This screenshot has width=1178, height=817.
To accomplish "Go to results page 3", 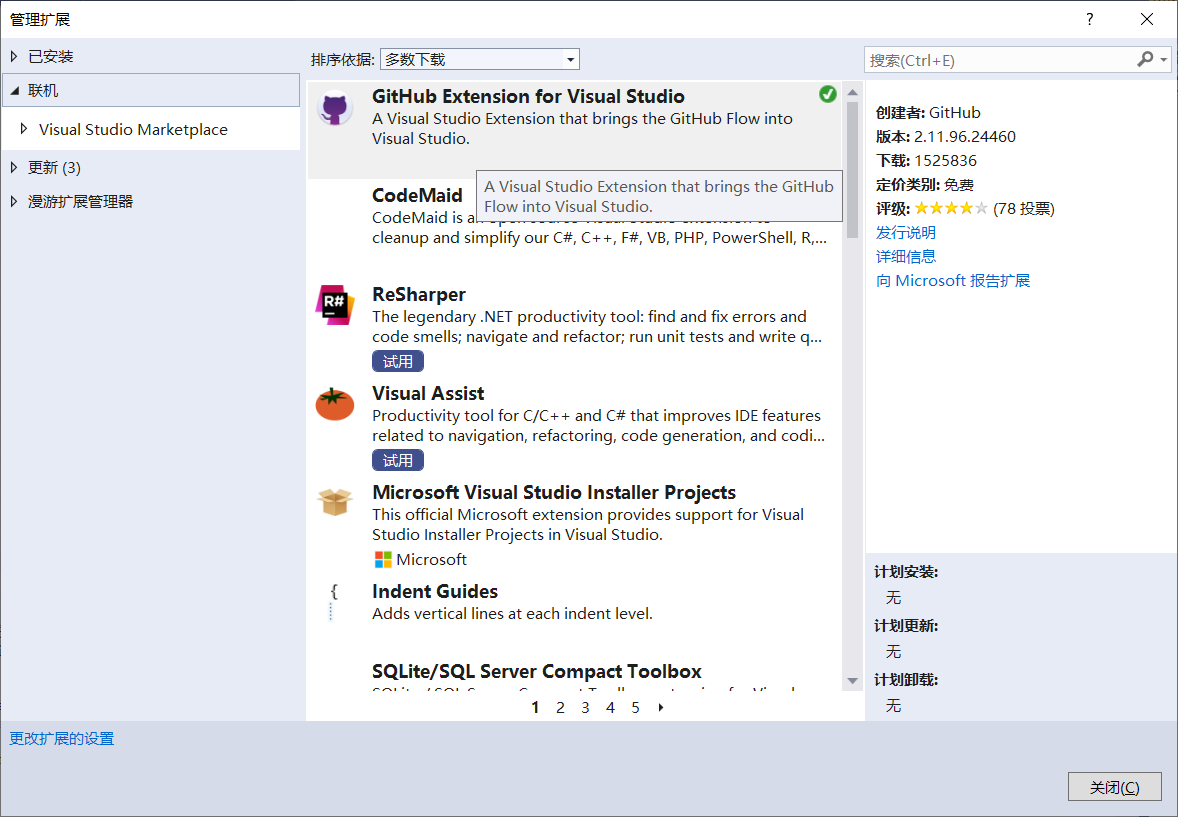I will click(x=584, y=707).
